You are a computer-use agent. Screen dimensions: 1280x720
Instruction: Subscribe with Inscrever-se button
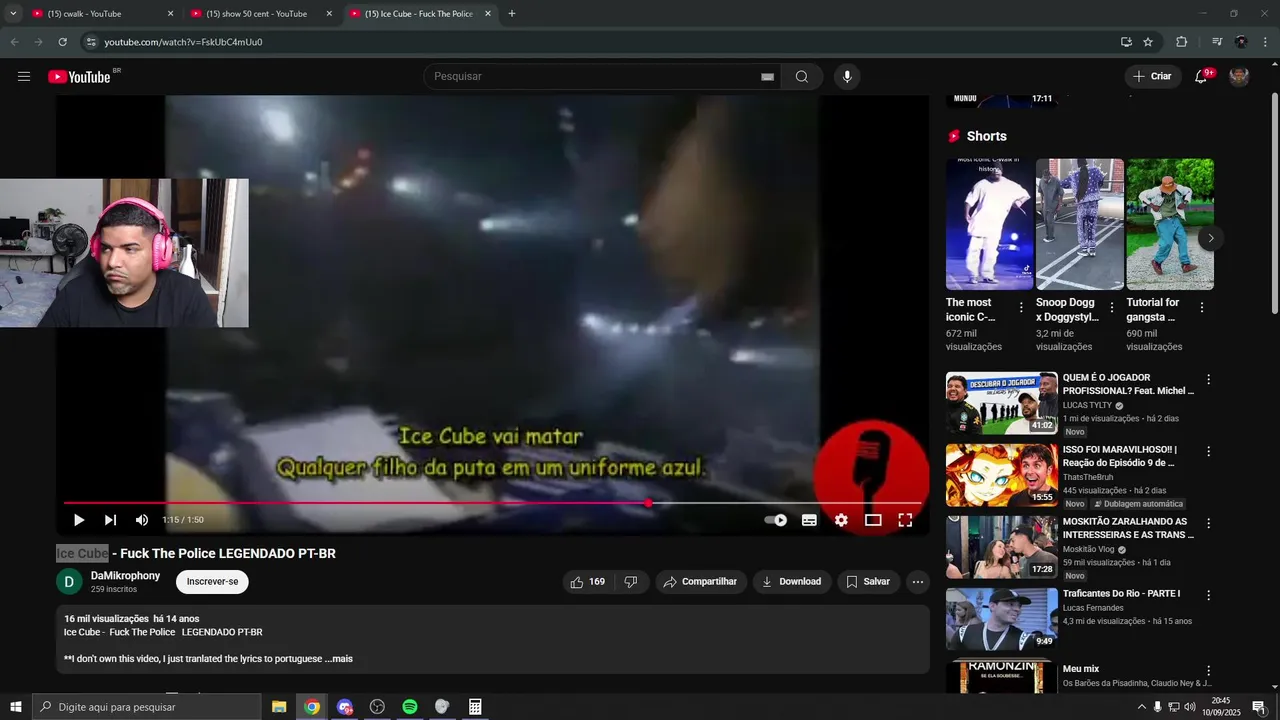tap(212, 582)
